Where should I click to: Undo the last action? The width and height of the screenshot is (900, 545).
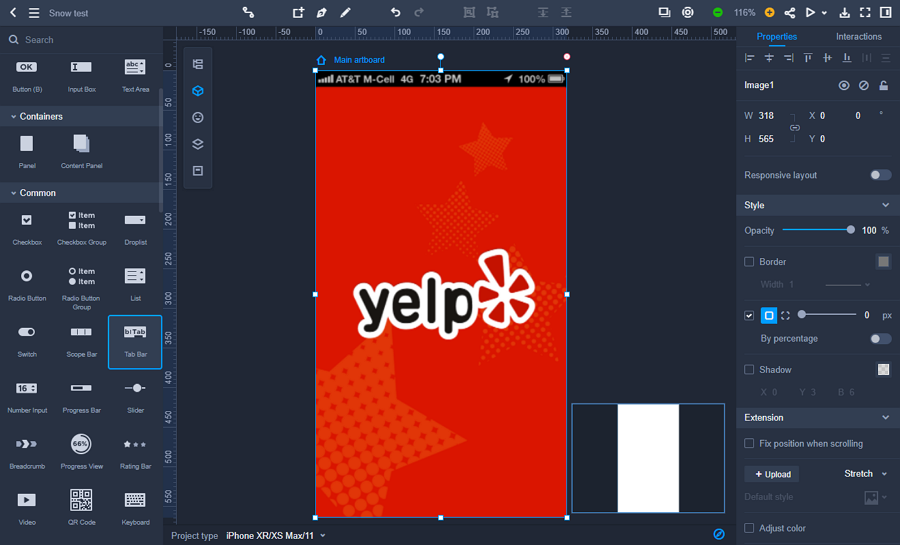coord(395,12)
